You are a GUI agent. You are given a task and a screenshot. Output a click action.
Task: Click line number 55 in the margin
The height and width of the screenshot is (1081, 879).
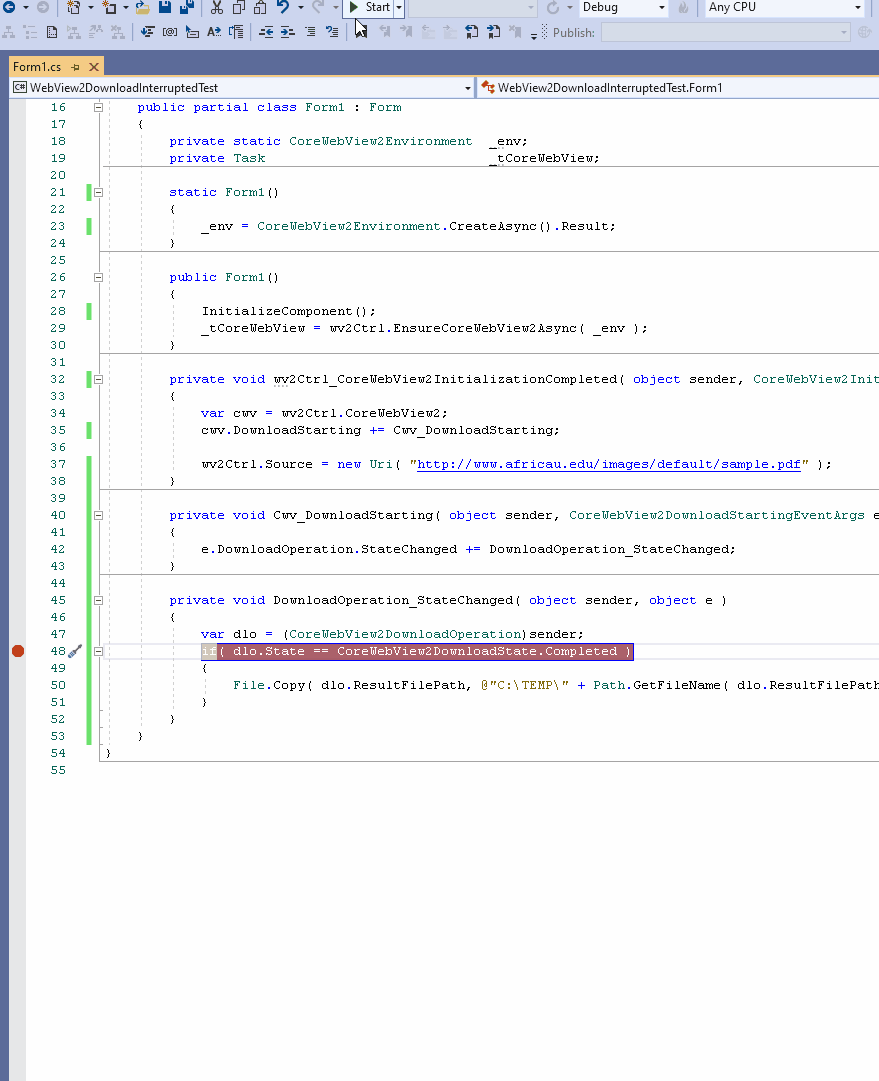point(58,770)
